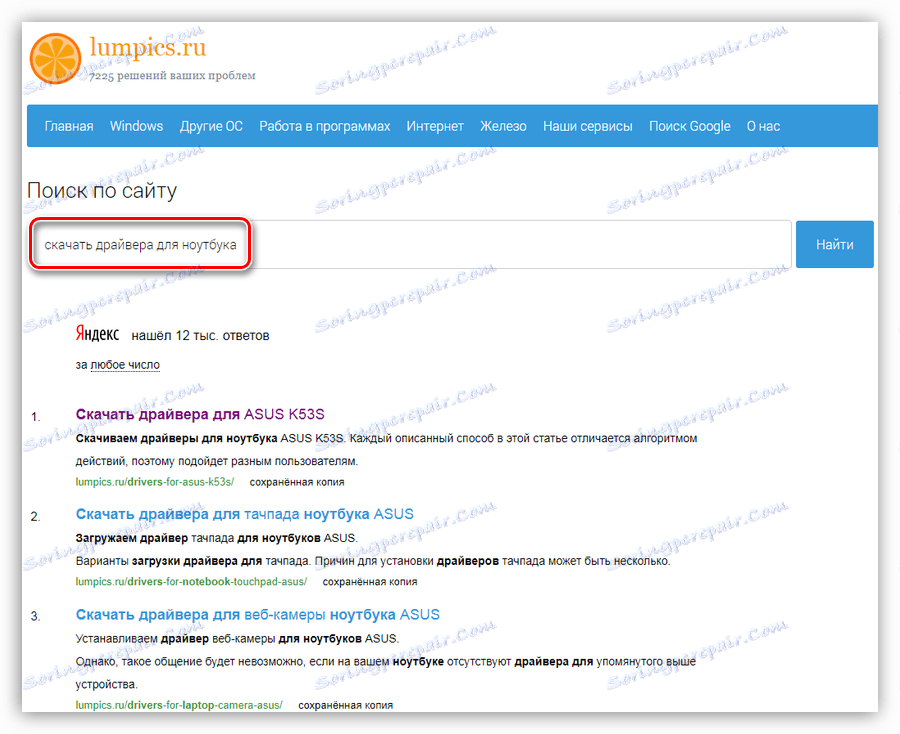The image size is (900, 734).
Task: Open the любое число date filter
Action: [125, 365]
